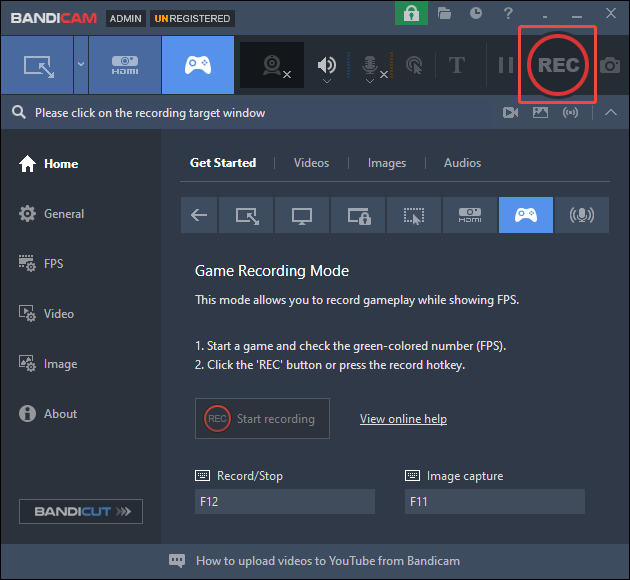Choose fullscreen monitor mode icon

(x=302, y=215)
